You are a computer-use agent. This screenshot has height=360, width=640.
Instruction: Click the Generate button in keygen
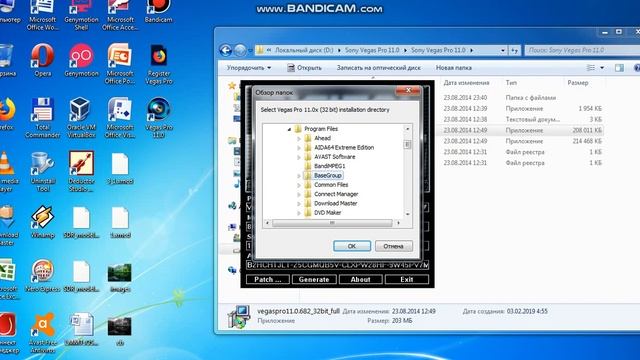tap(314, 280)
